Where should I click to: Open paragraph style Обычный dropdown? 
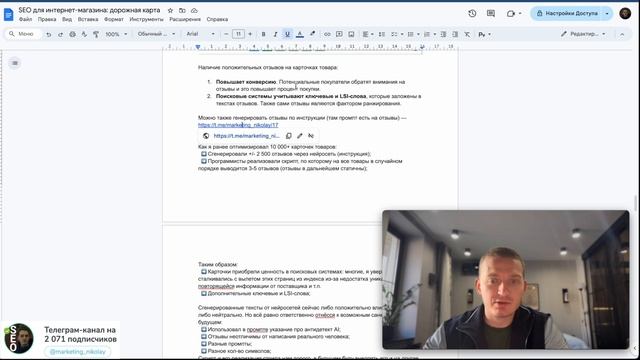coord(156,34)
